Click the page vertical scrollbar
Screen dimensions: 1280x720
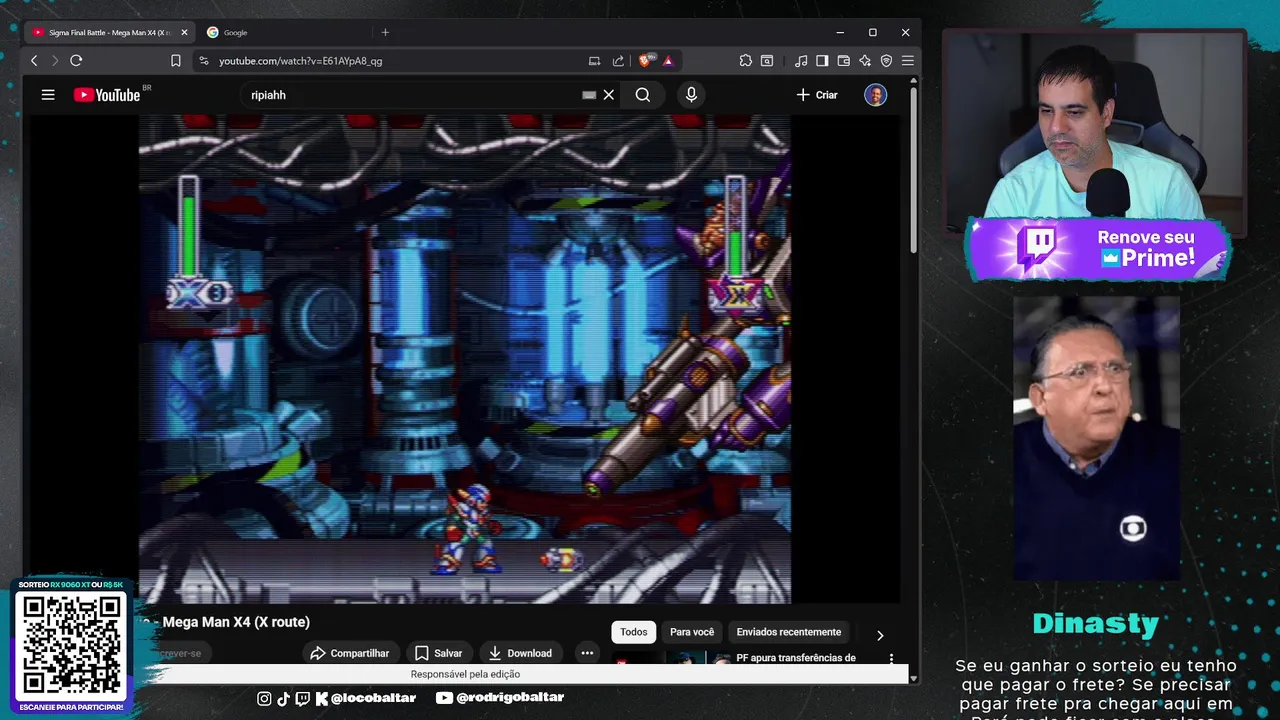click(913, 170)
